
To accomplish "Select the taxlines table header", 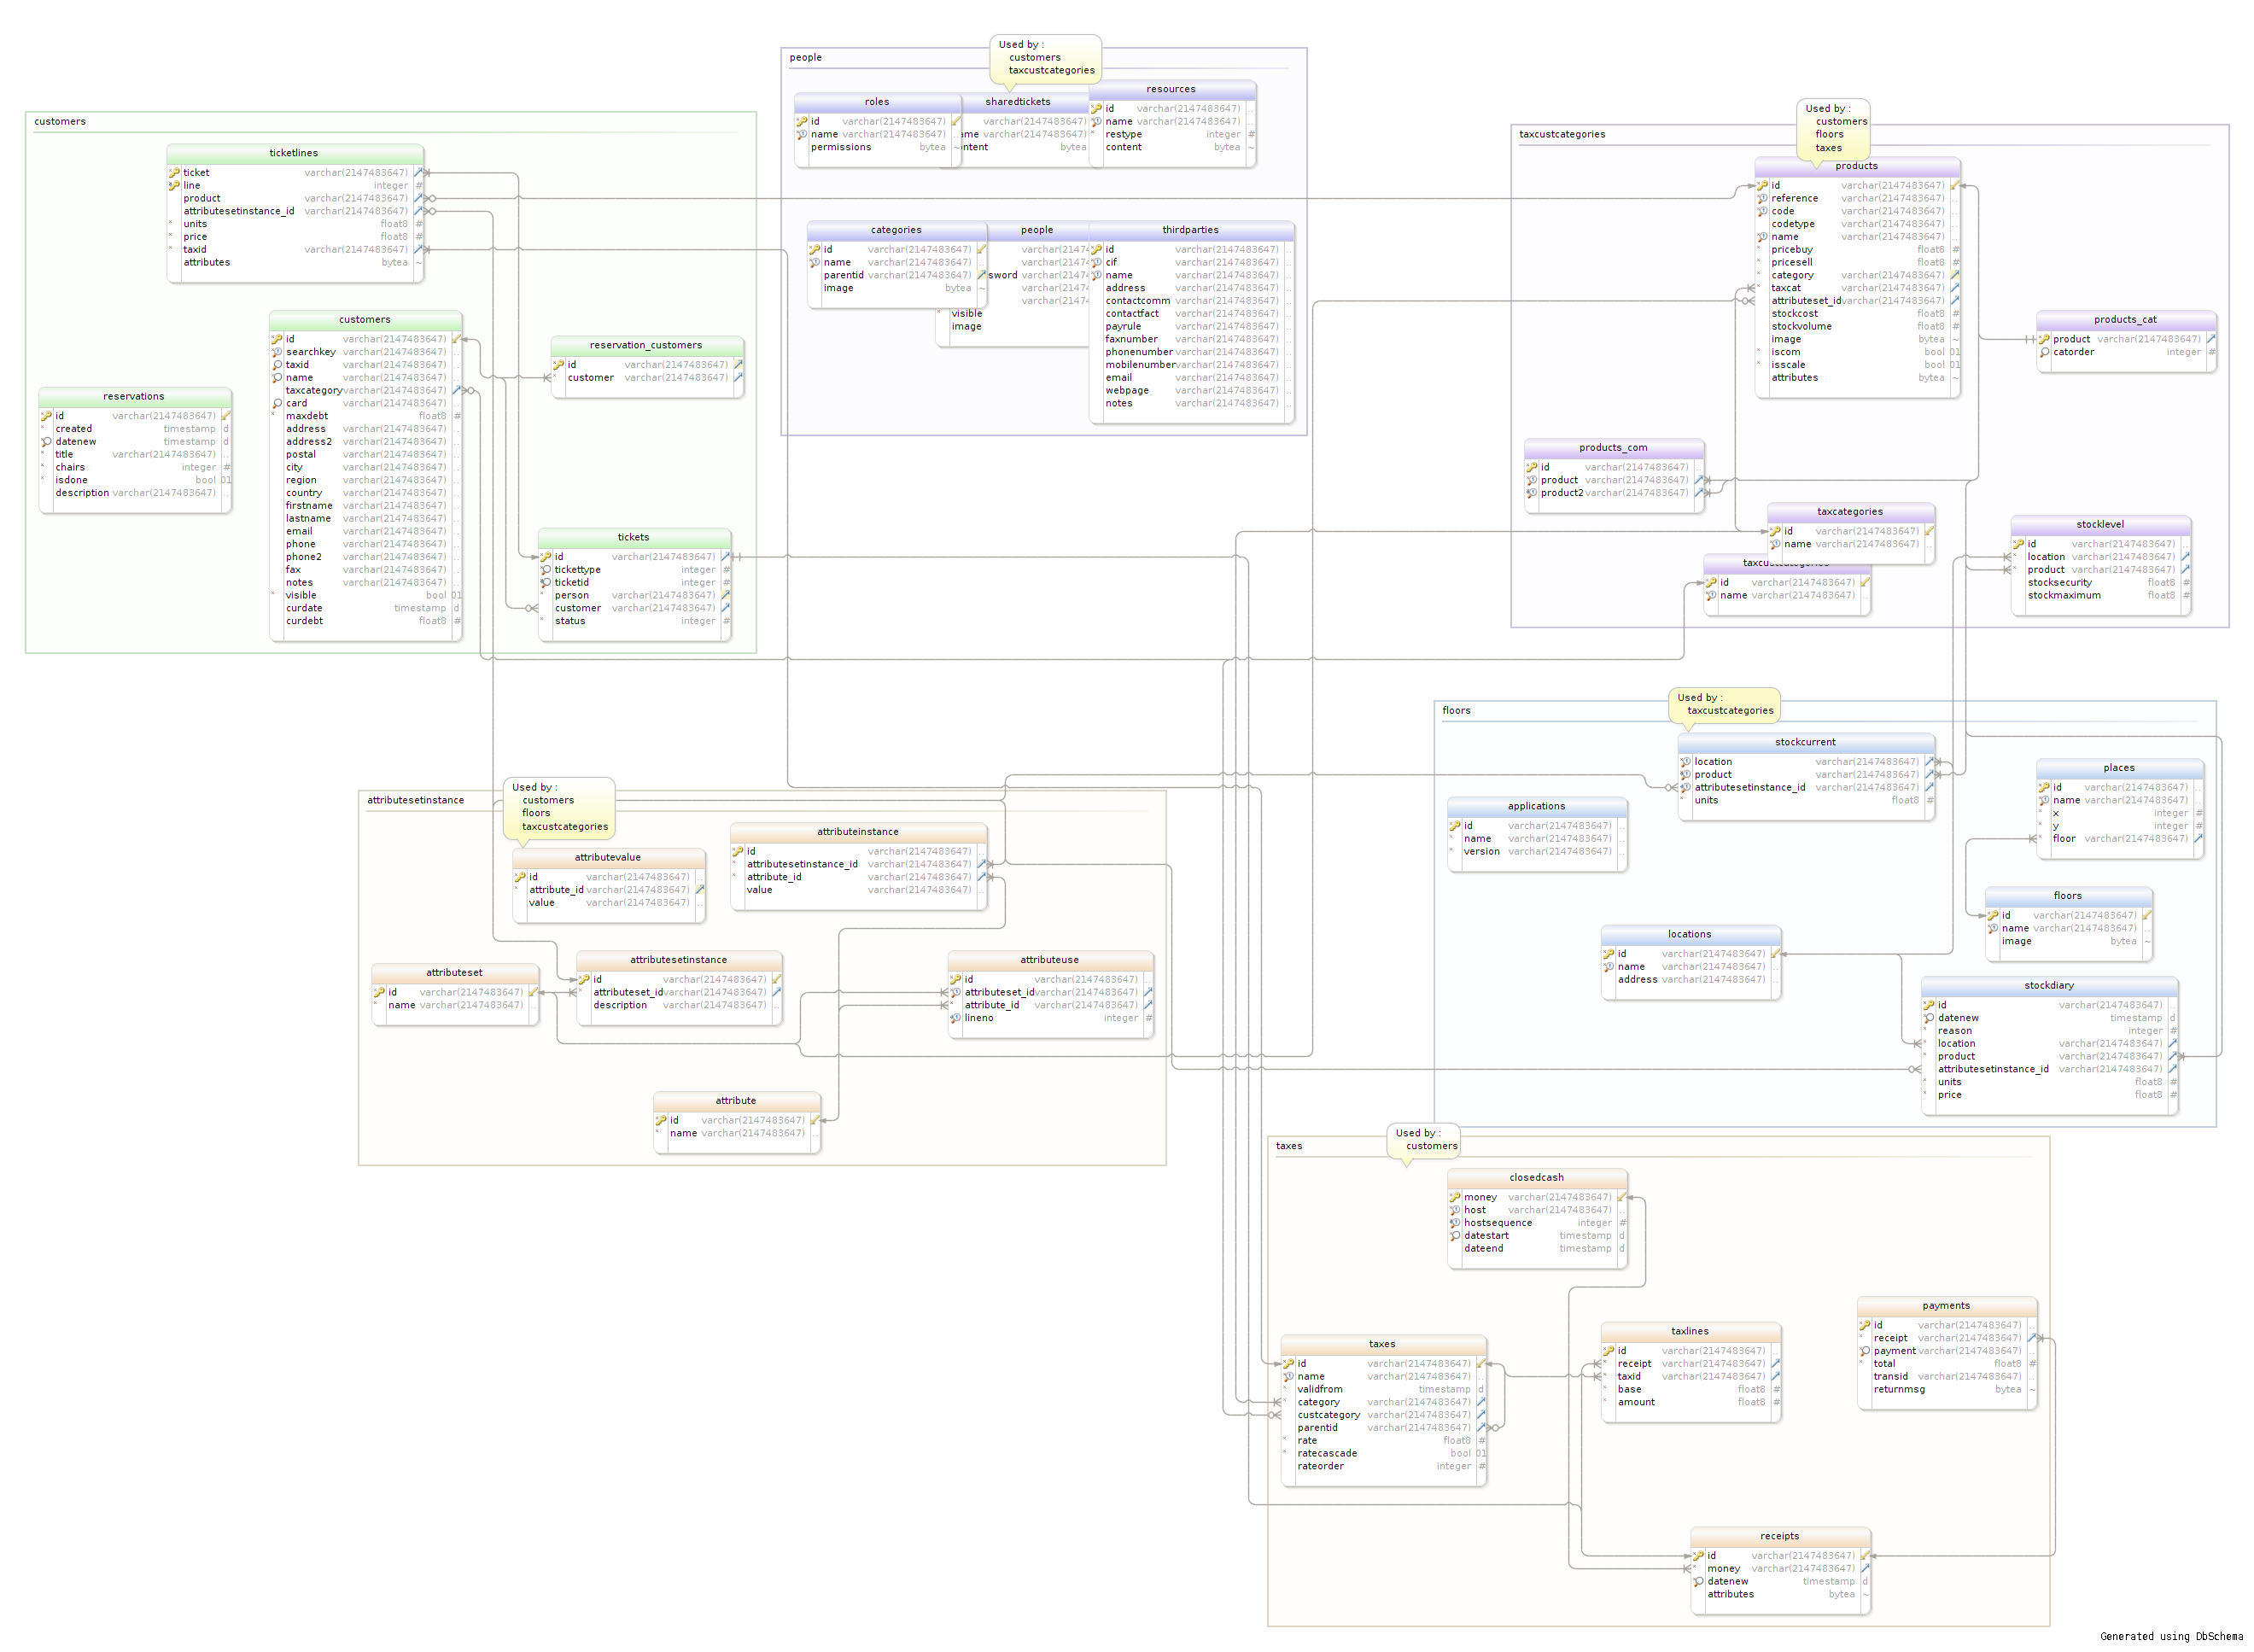I will (1690, 1332).
